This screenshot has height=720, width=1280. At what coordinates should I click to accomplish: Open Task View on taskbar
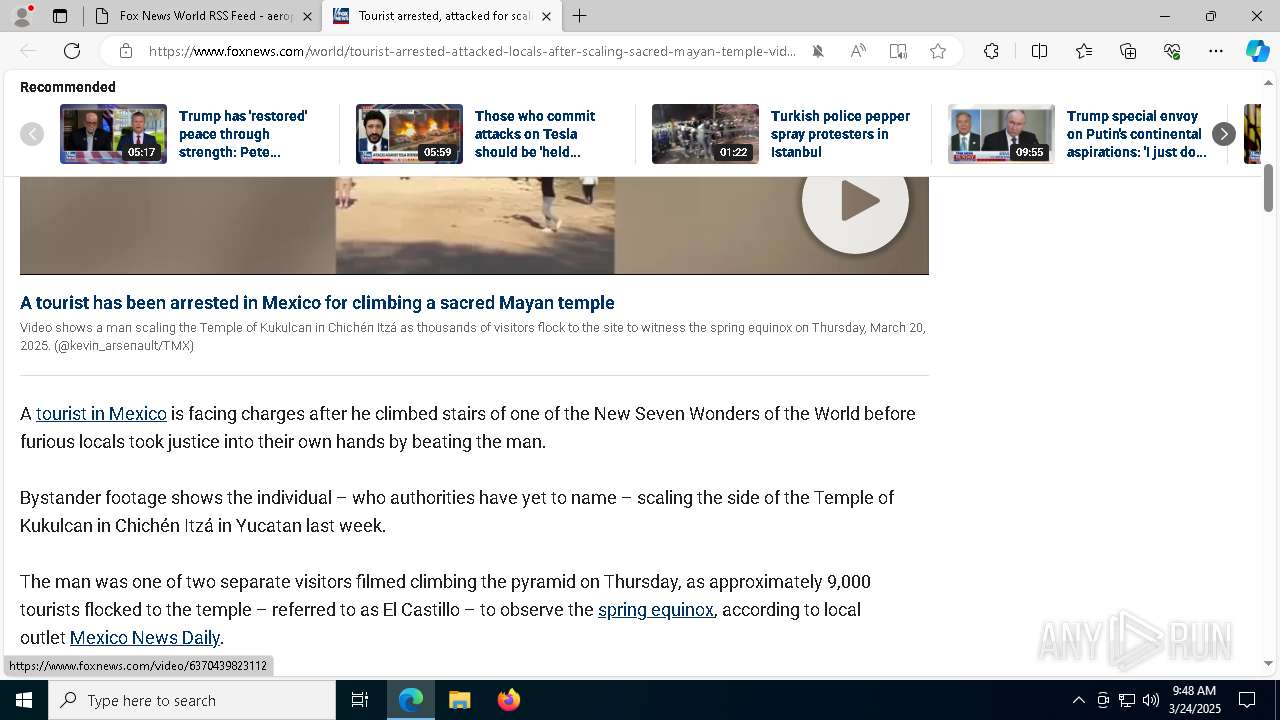[x=360, y=700]
